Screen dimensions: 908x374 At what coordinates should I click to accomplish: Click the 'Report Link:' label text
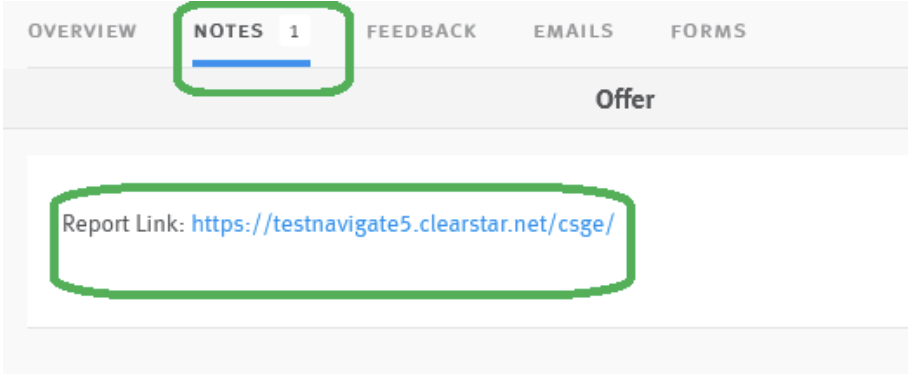coord(123,223)
